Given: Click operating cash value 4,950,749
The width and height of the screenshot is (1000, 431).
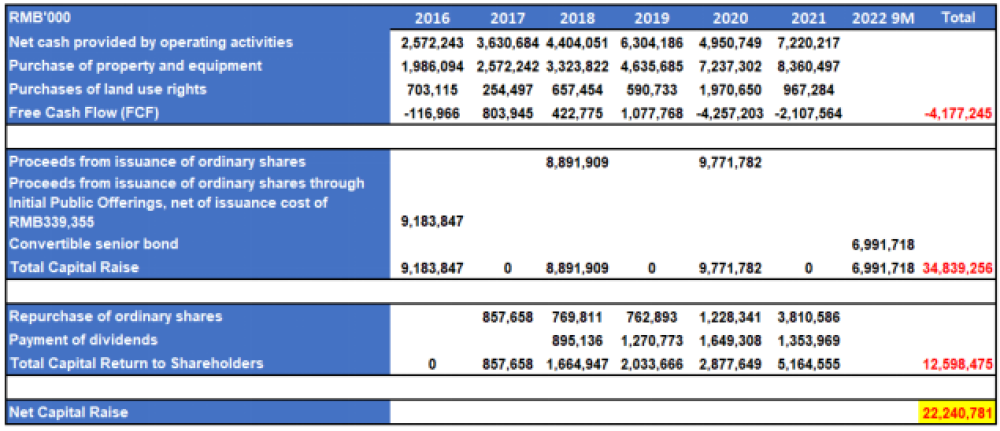Looking at the screenshot, I should point(732,42).
